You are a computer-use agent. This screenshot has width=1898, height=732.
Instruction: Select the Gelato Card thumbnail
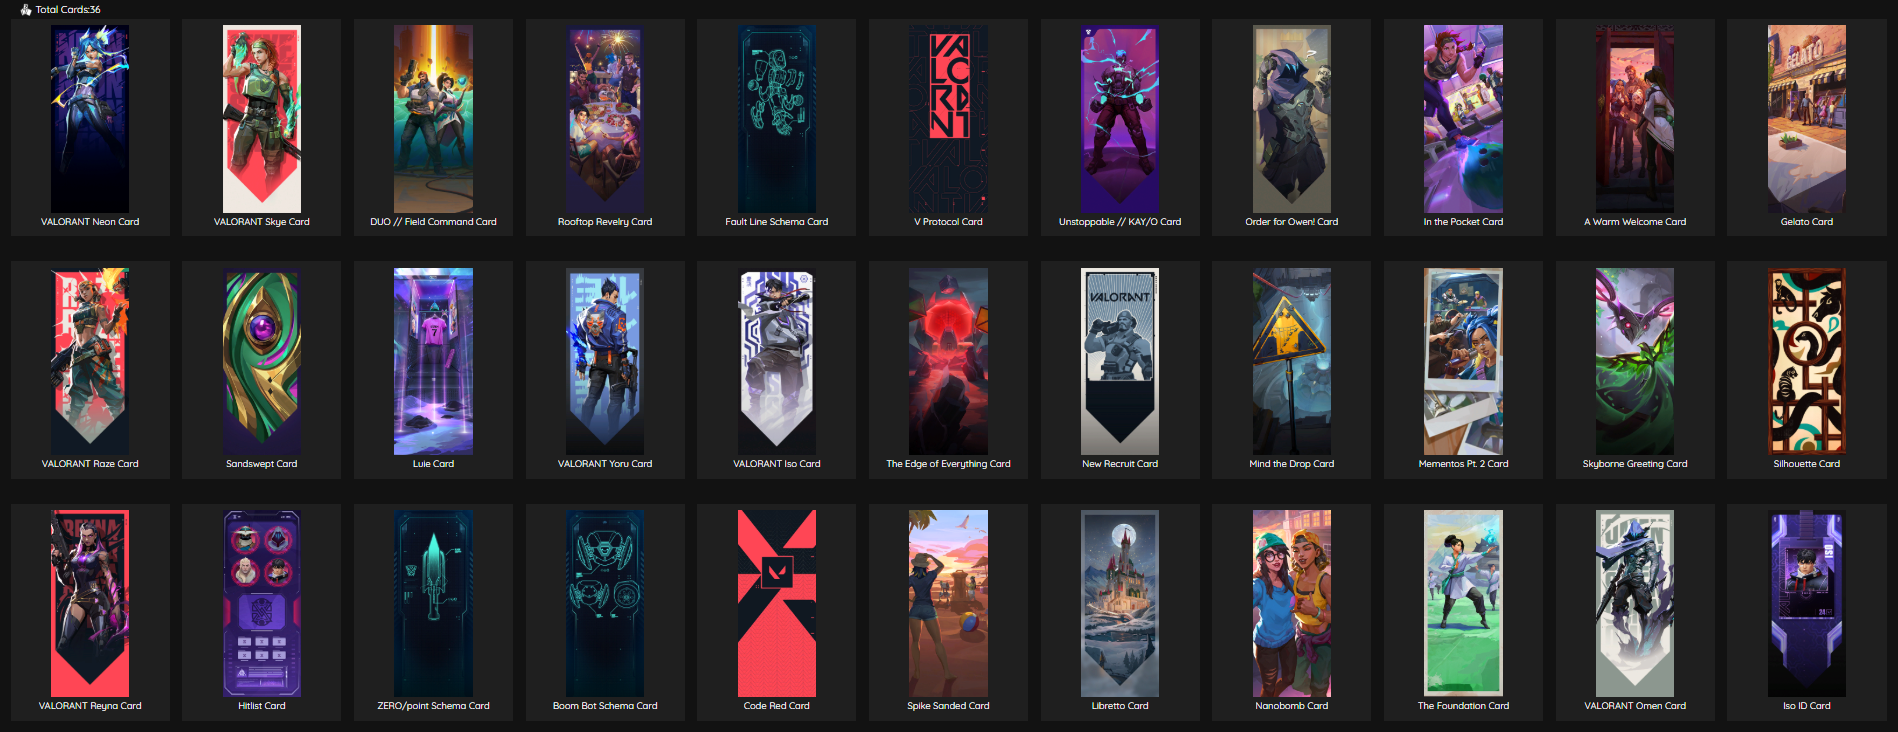(x=1807, y=119)
